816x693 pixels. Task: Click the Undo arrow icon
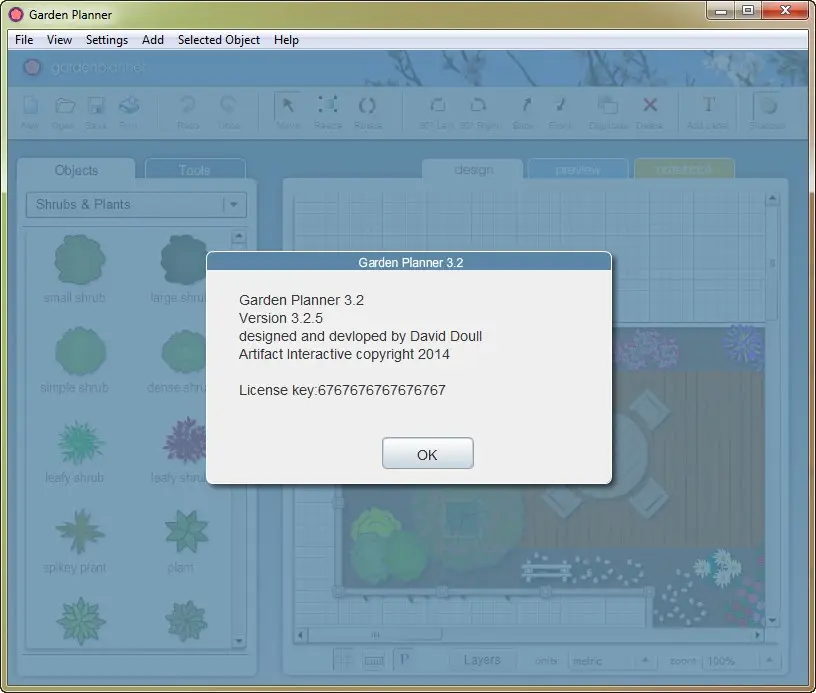(228, 105)
